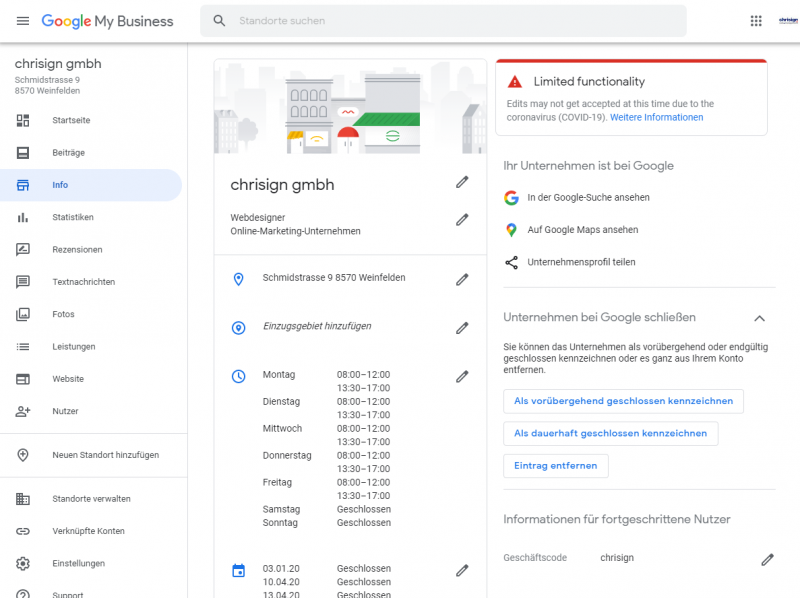Open Auf Google Maps ansehen
Viewport: 800px width, 598px height.
(583, 230)
